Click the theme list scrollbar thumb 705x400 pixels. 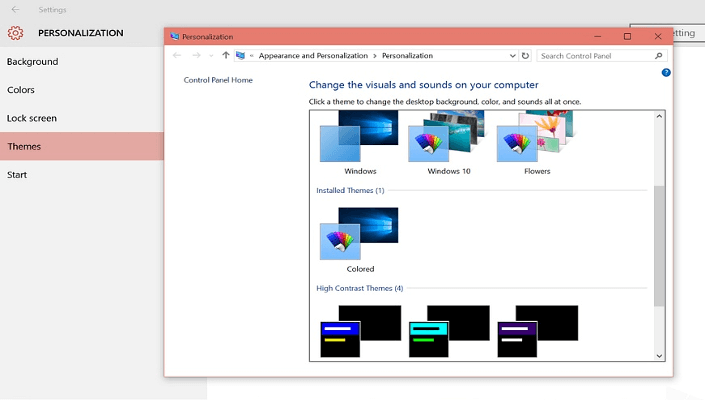coord(659,246)
